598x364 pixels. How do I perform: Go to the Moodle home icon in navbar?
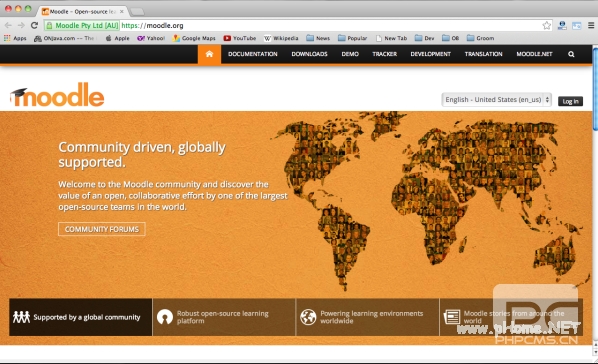(209, 54)
